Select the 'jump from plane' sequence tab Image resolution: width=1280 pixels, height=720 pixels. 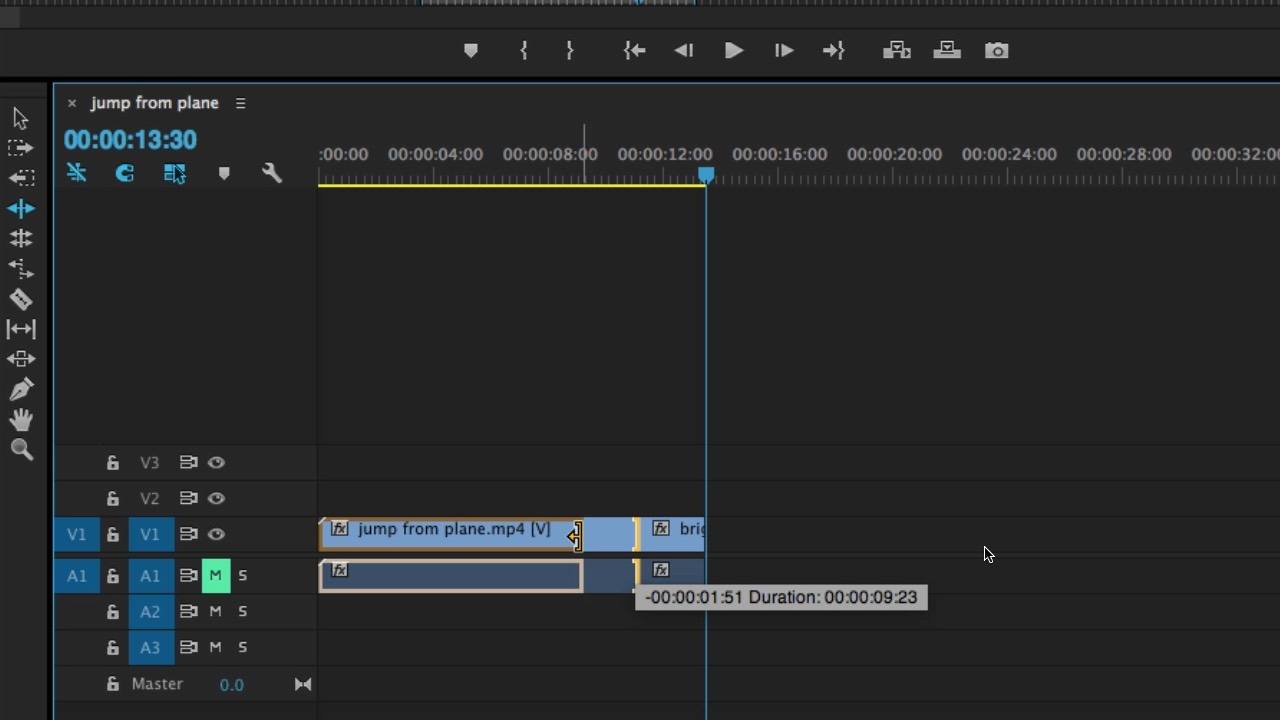155,103
